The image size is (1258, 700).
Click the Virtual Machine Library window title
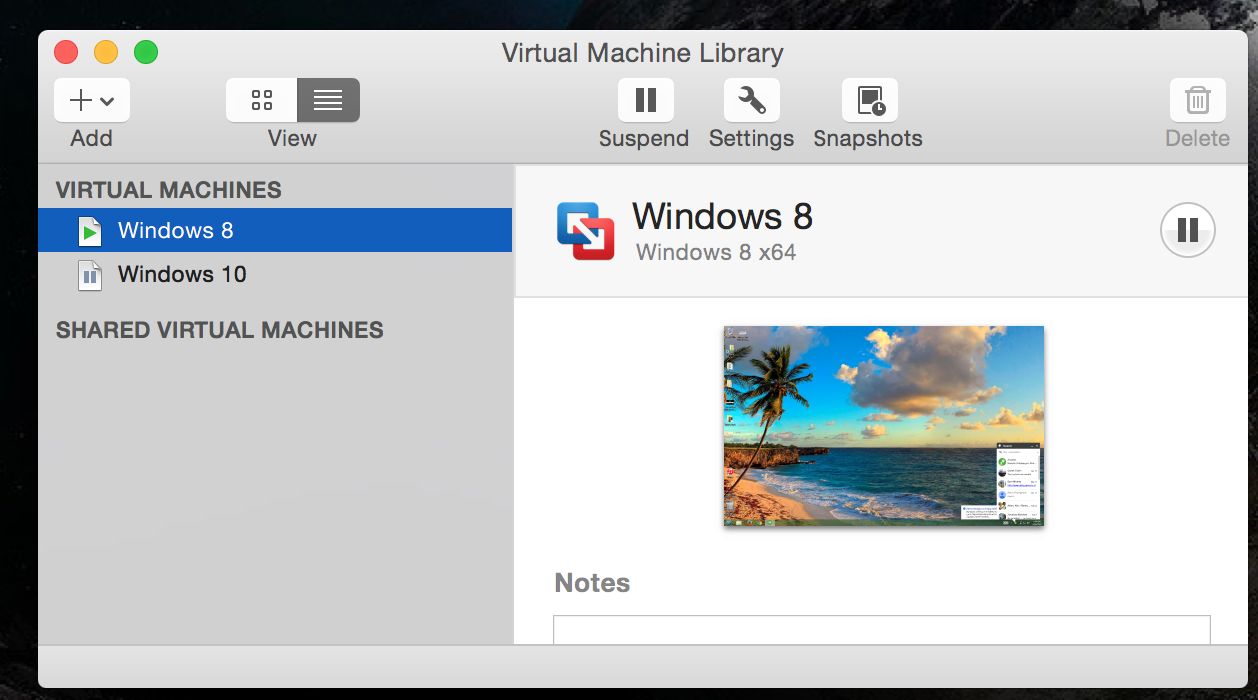(642, 53)
